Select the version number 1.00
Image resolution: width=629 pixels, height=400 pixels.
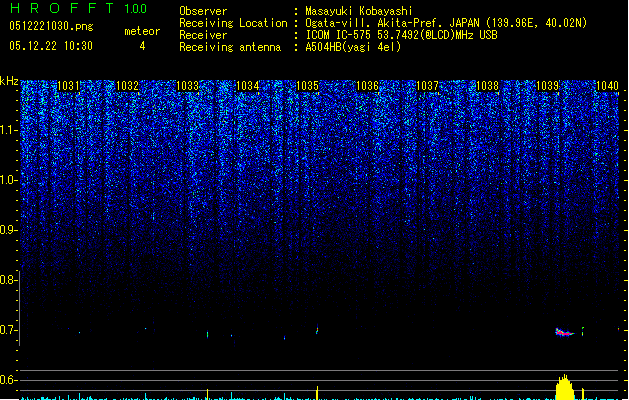(x=136, y=8)
